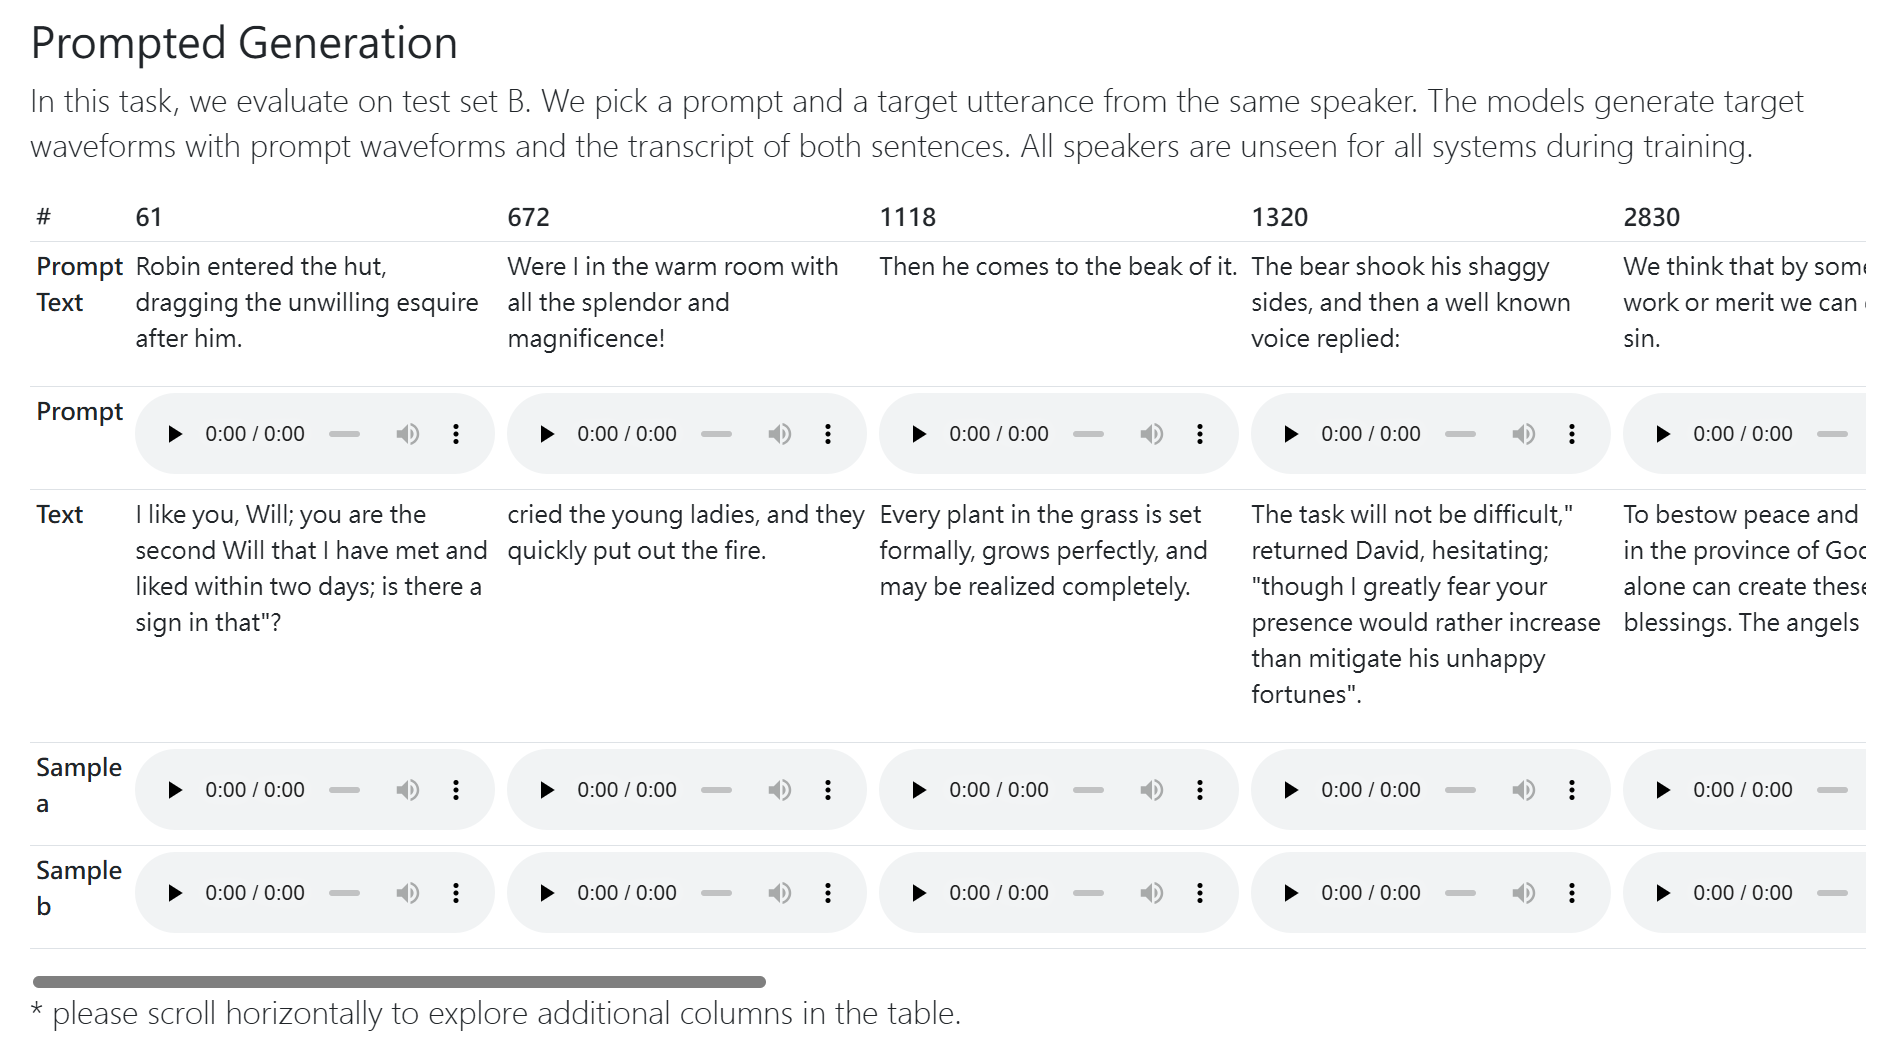Mute Sample b audio of column 61

tap(407, 893)
